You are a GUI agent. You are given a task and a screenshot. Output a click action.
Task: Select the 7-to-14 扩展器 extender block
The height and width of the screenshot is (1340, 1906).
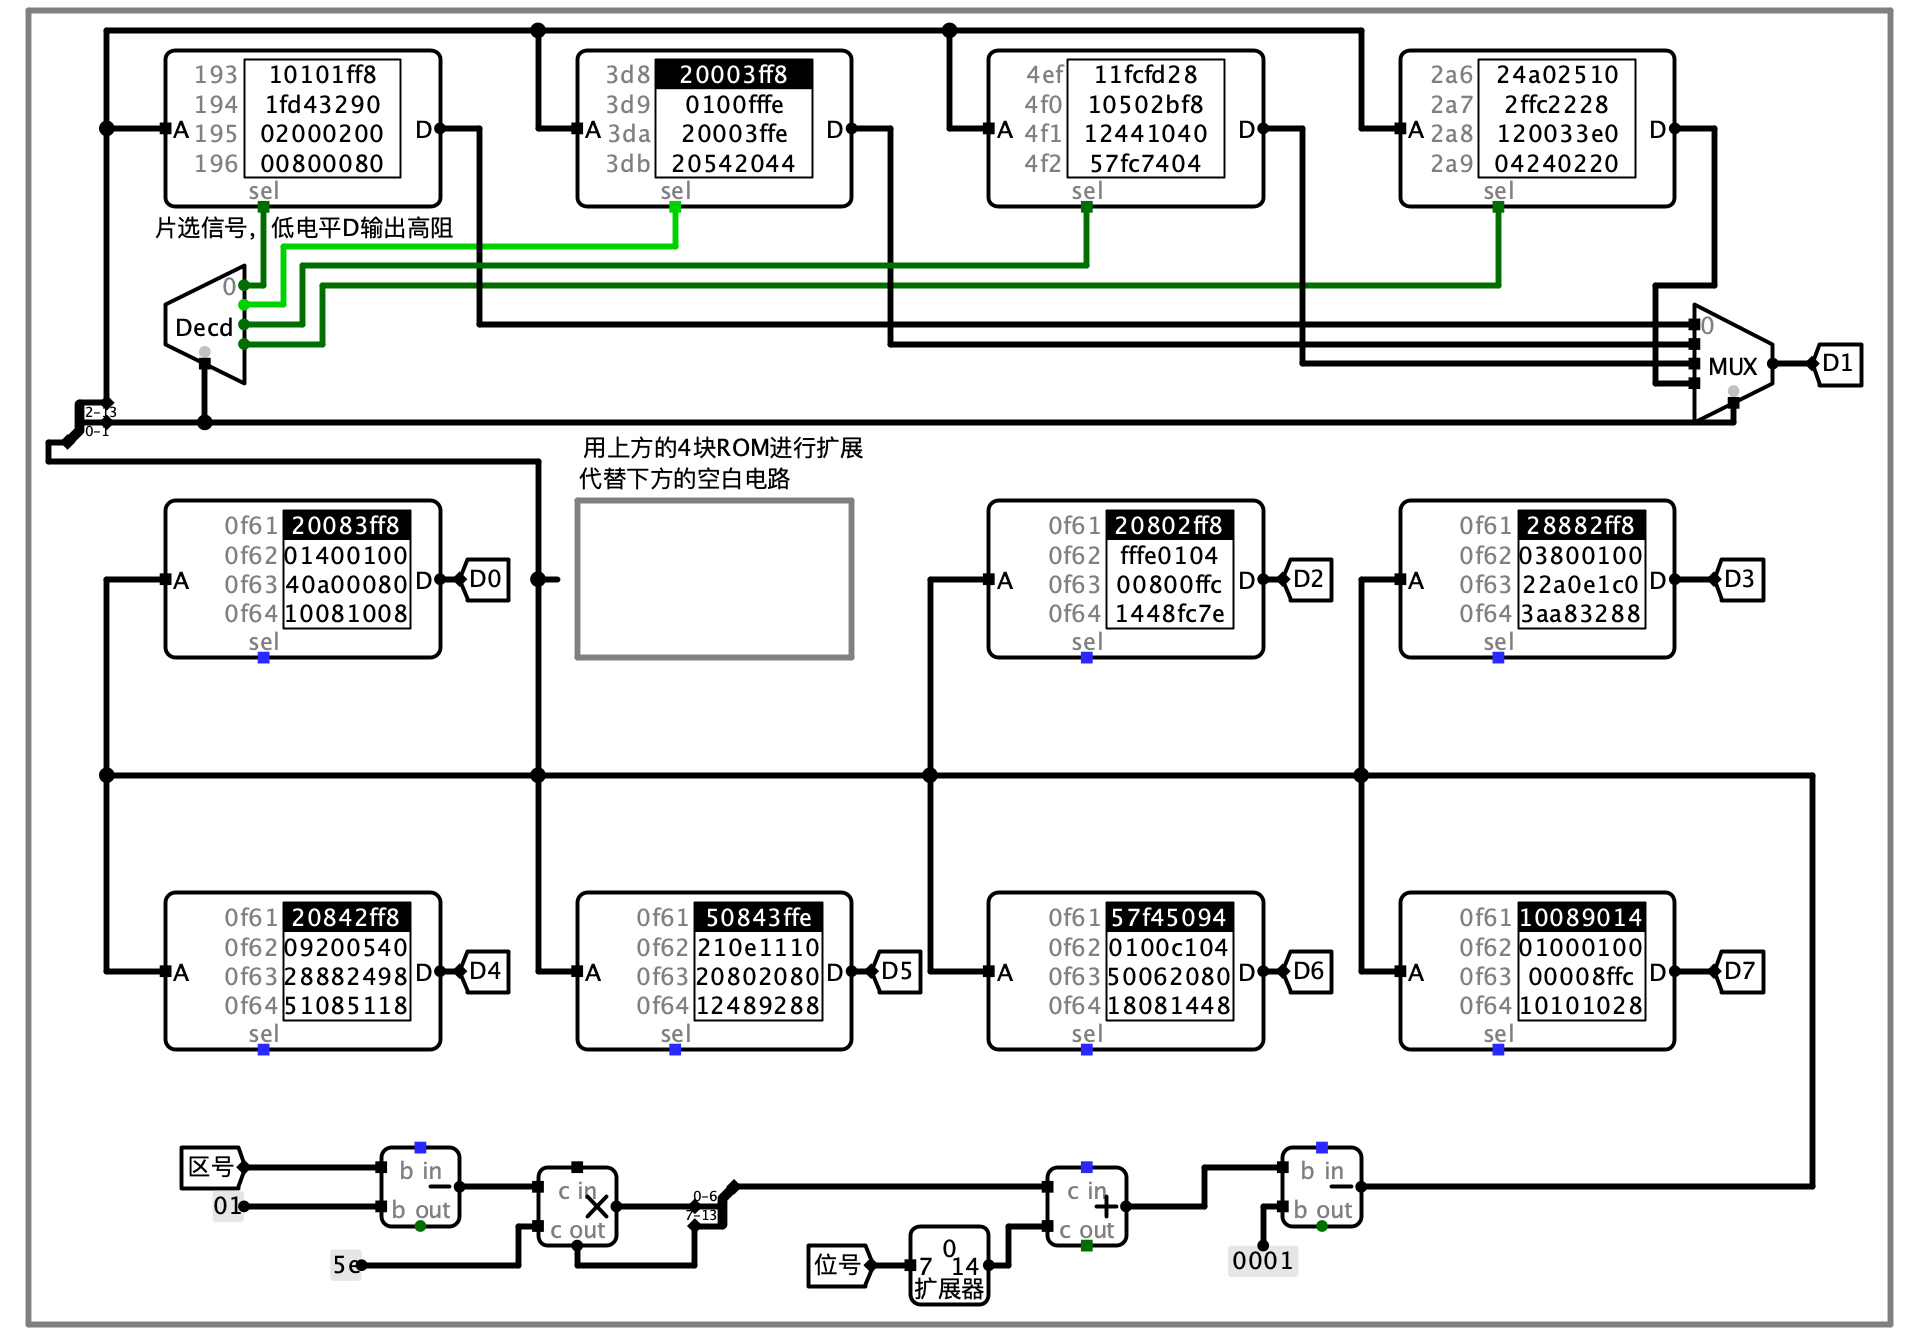948,1262
